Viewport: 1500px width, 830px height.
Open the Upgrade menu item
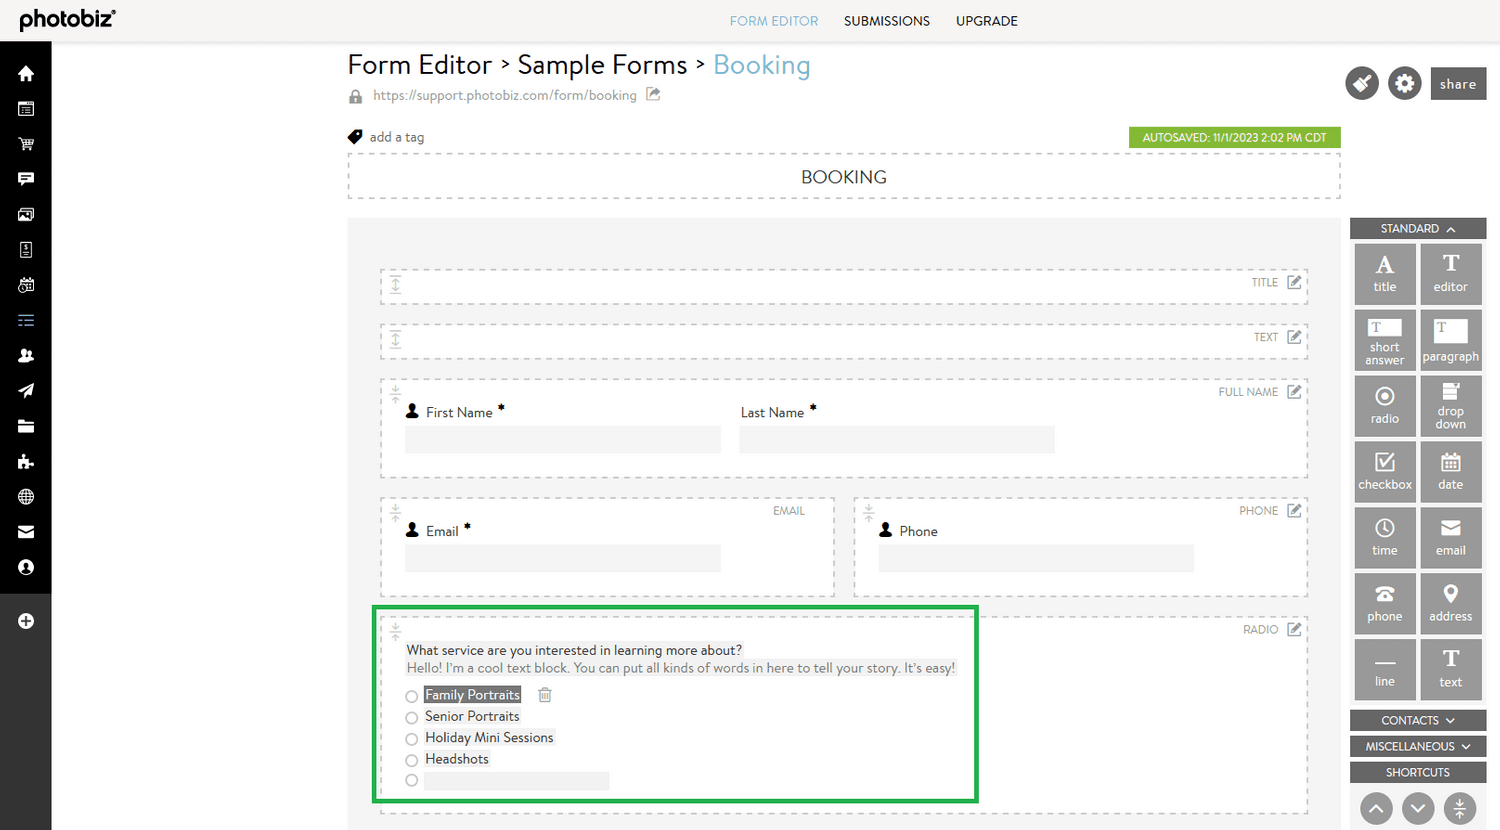(x=987, y=20)
